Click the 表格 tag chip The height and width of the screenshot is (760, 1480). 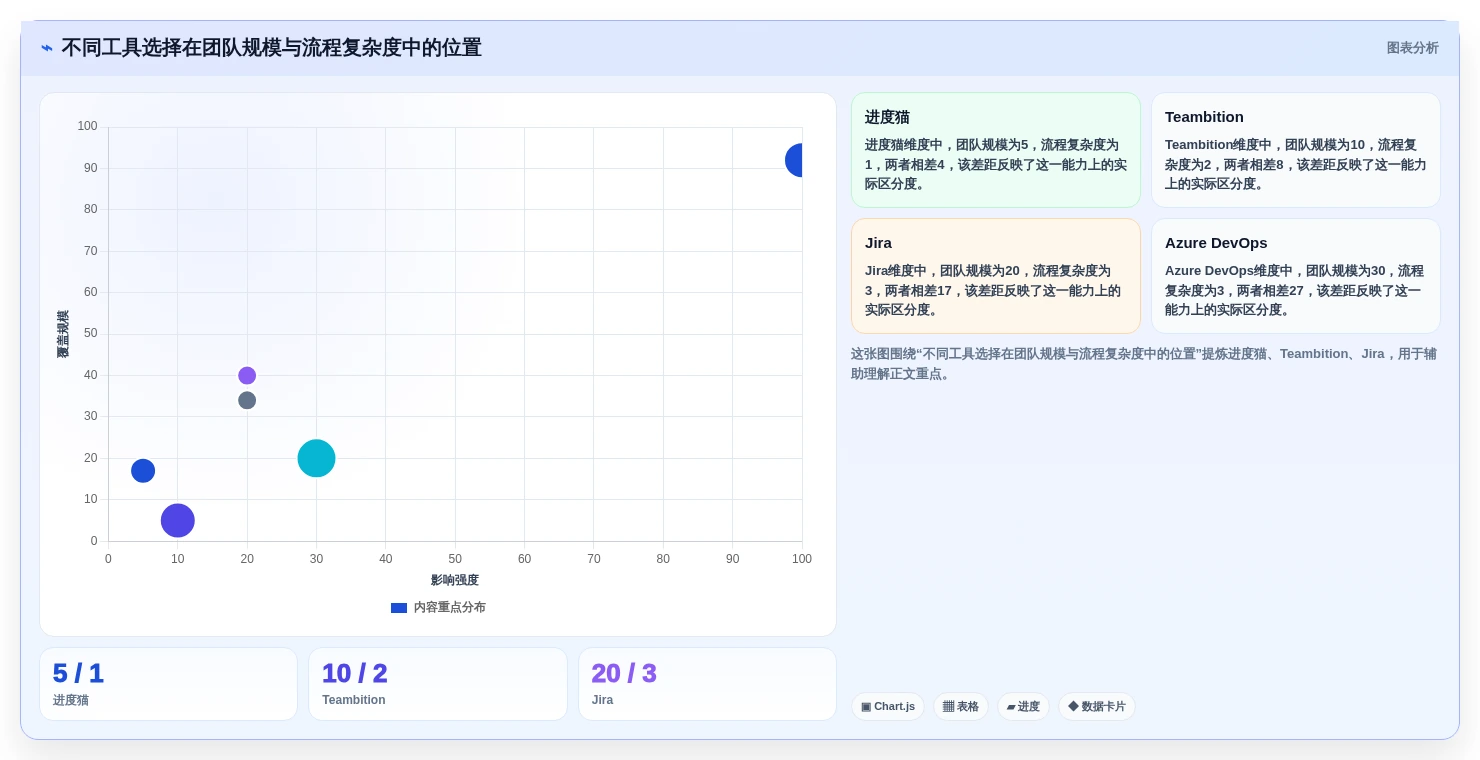coord(961,706)
